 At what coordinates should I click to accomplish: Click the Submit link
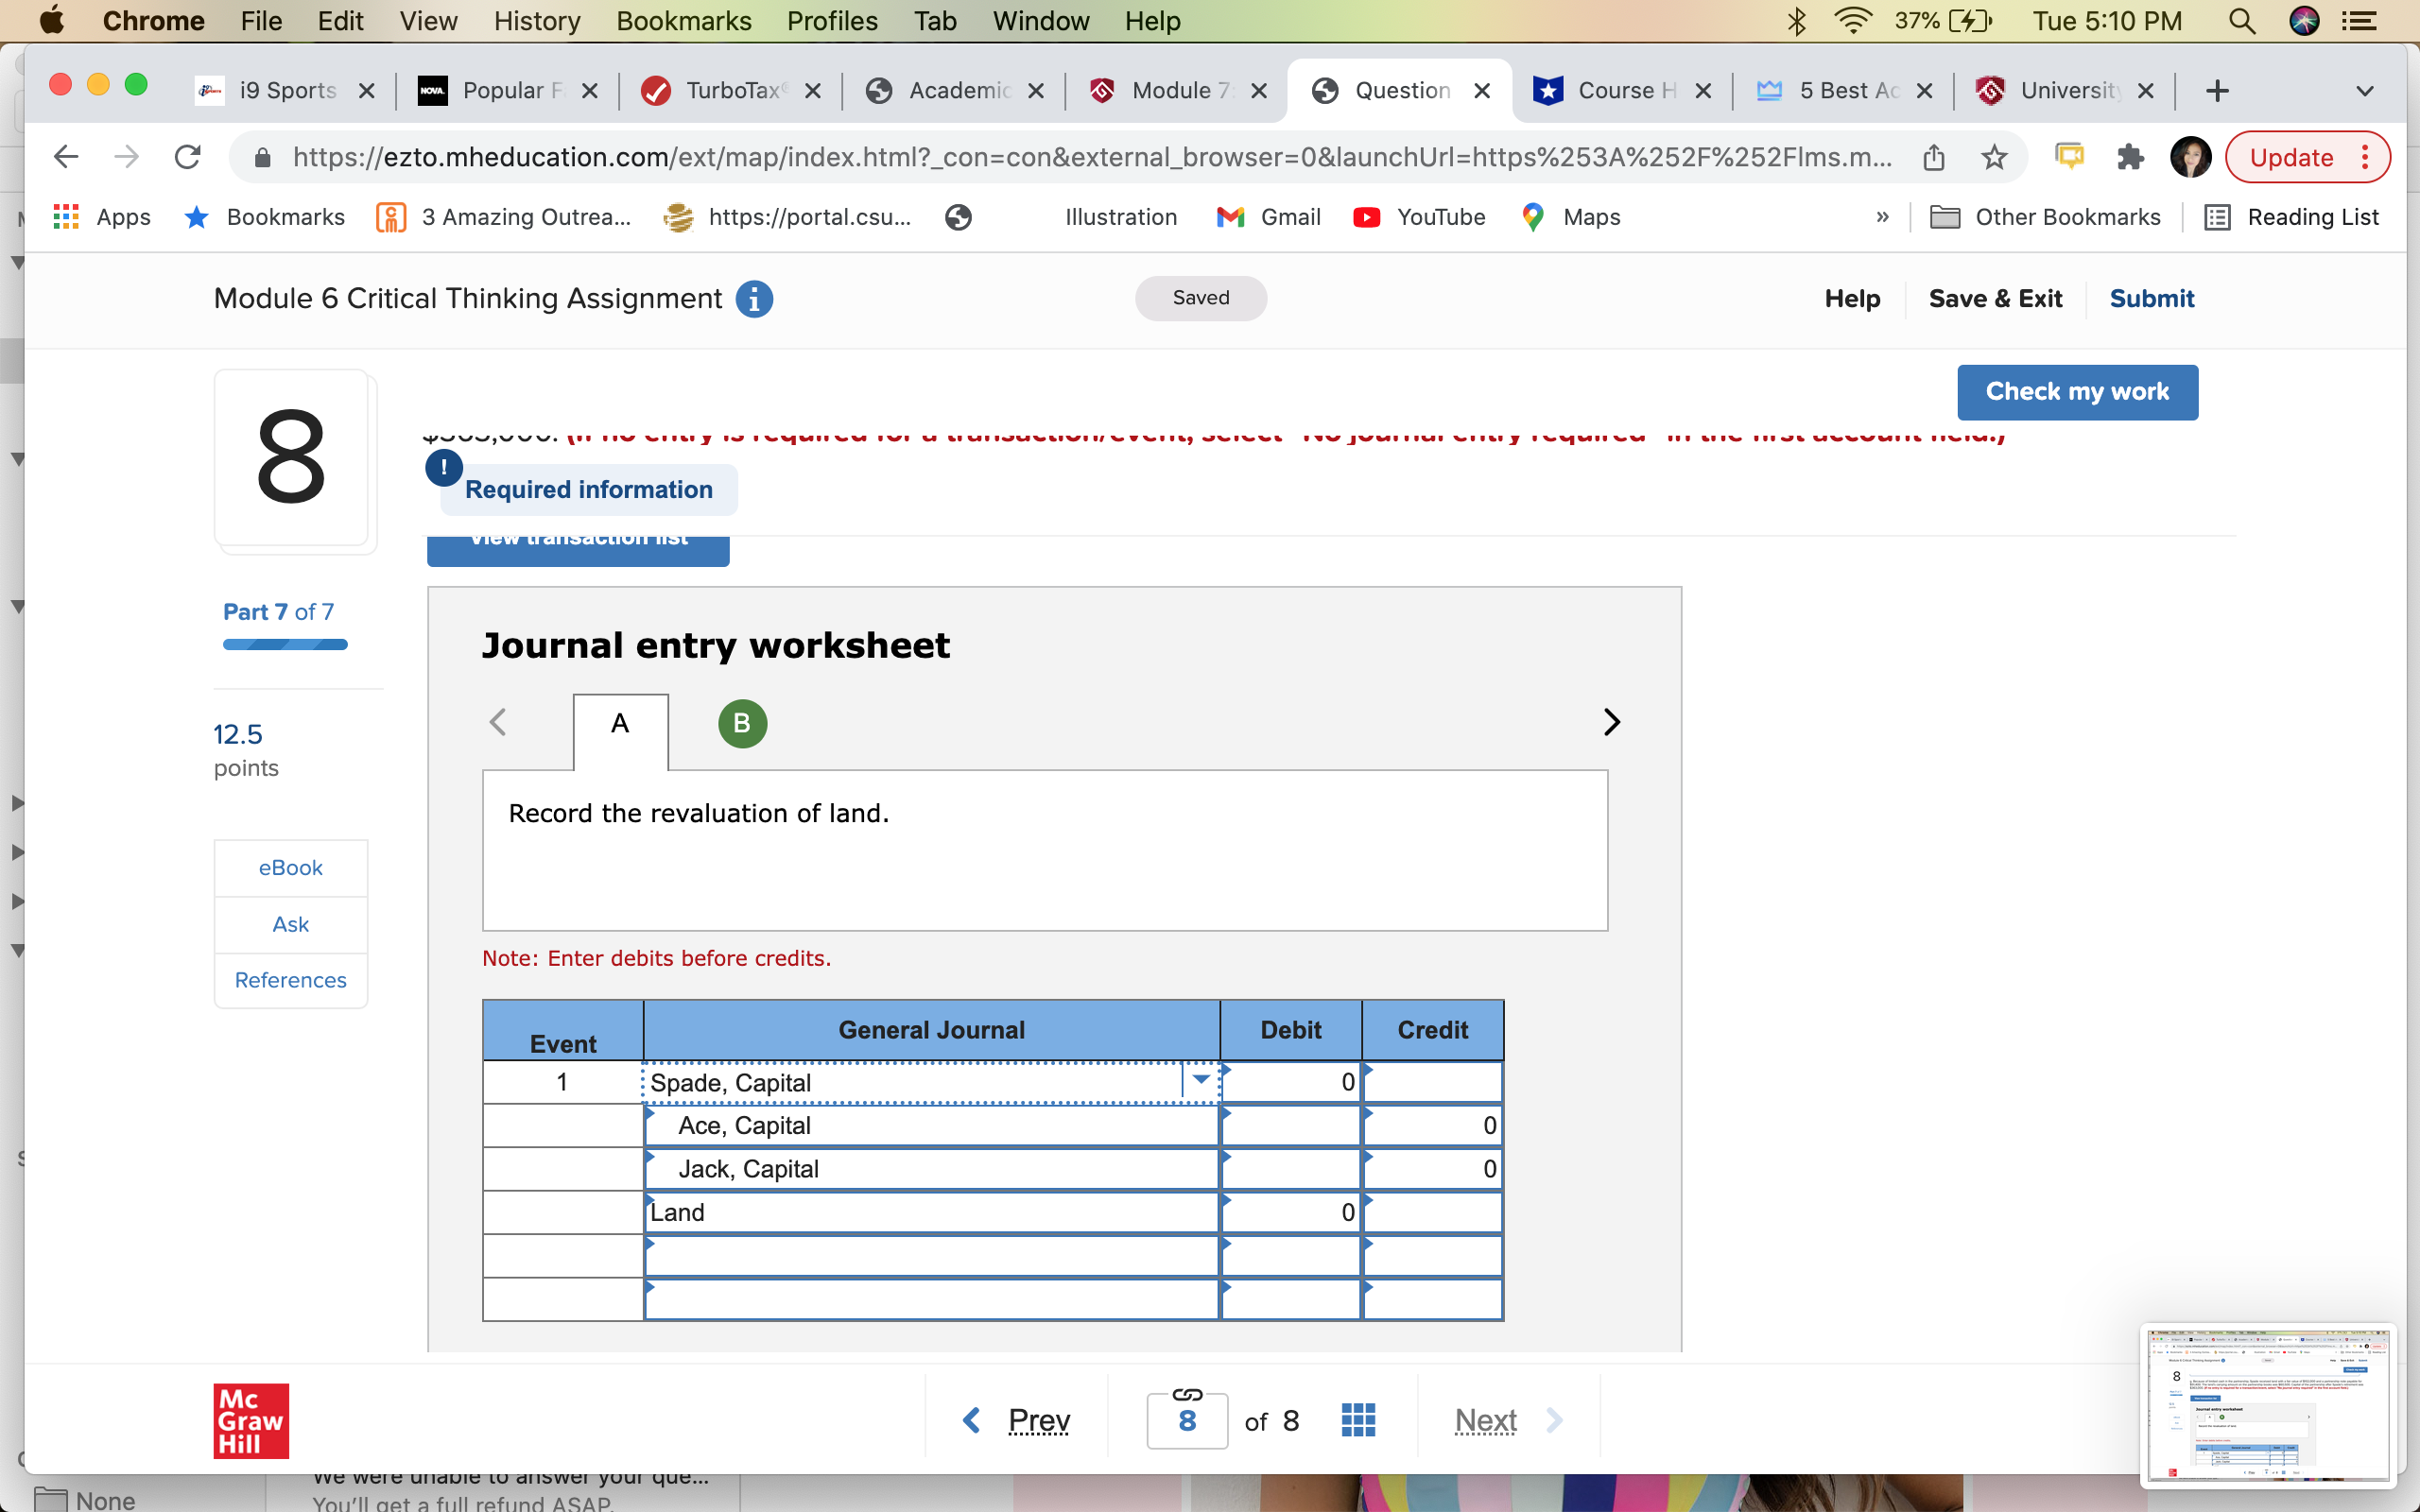(x=2151, y=298)
